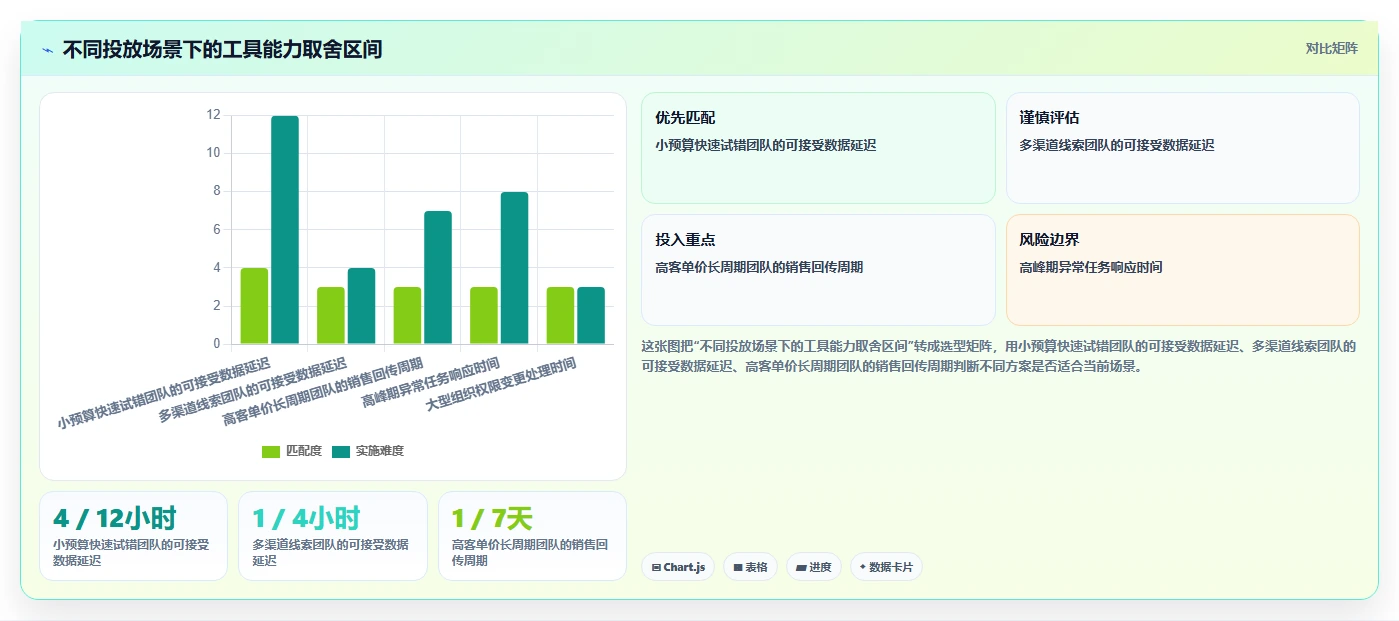Screen dimensions: 1399x621
Task: Click the lightning icon beside the title
Action: coord(48,50)
